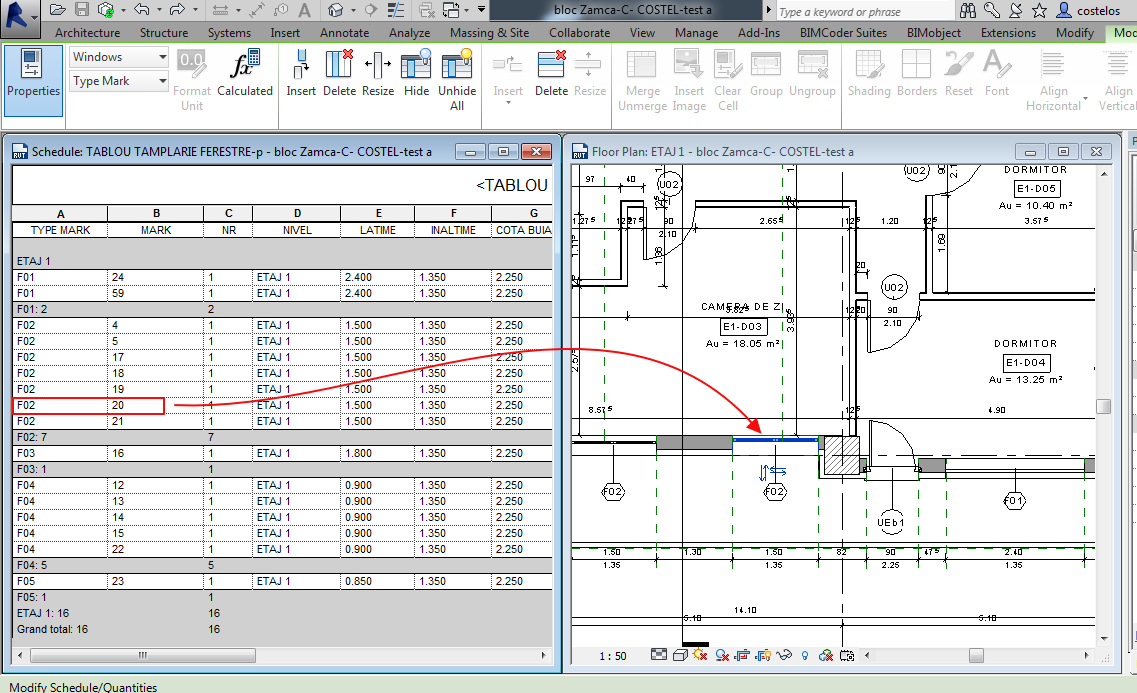Click the Undo arrow icon
This screenshot has height=693, width=1137.
pyautogui.click(x=142, y=10)
